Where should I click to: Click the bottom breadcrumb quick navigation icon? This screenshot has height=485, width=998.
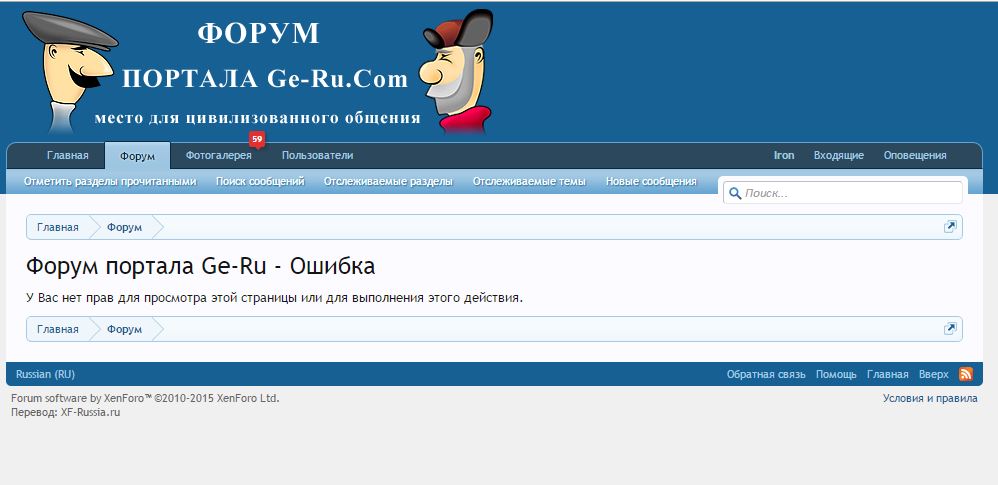pos(950,328)
